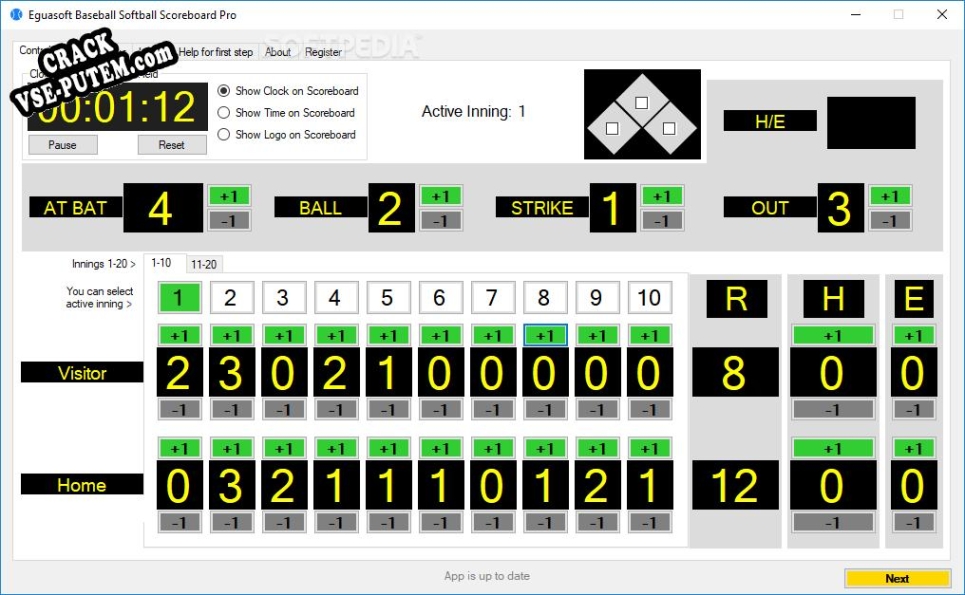Select inning 10 as active inning

coord(649,298)
